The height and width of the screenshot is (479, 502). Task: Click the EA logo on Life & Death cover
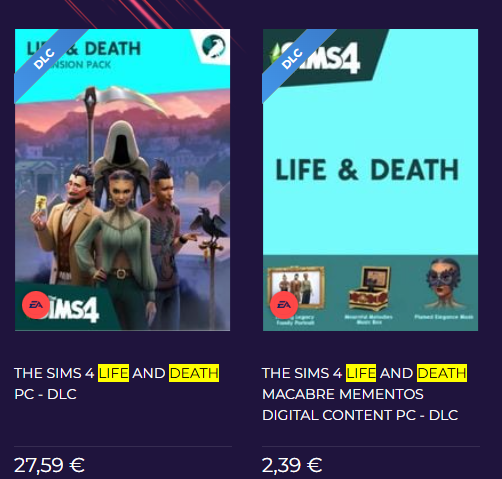tap(36, 305)
